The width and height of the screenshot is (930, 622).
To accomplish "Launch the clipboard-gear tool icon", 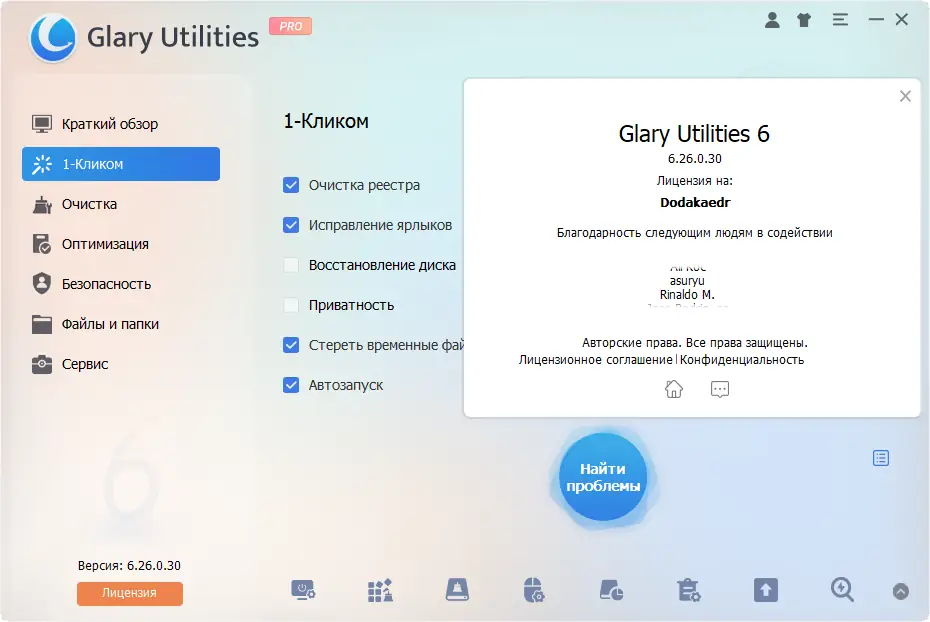I will [689, 591].
